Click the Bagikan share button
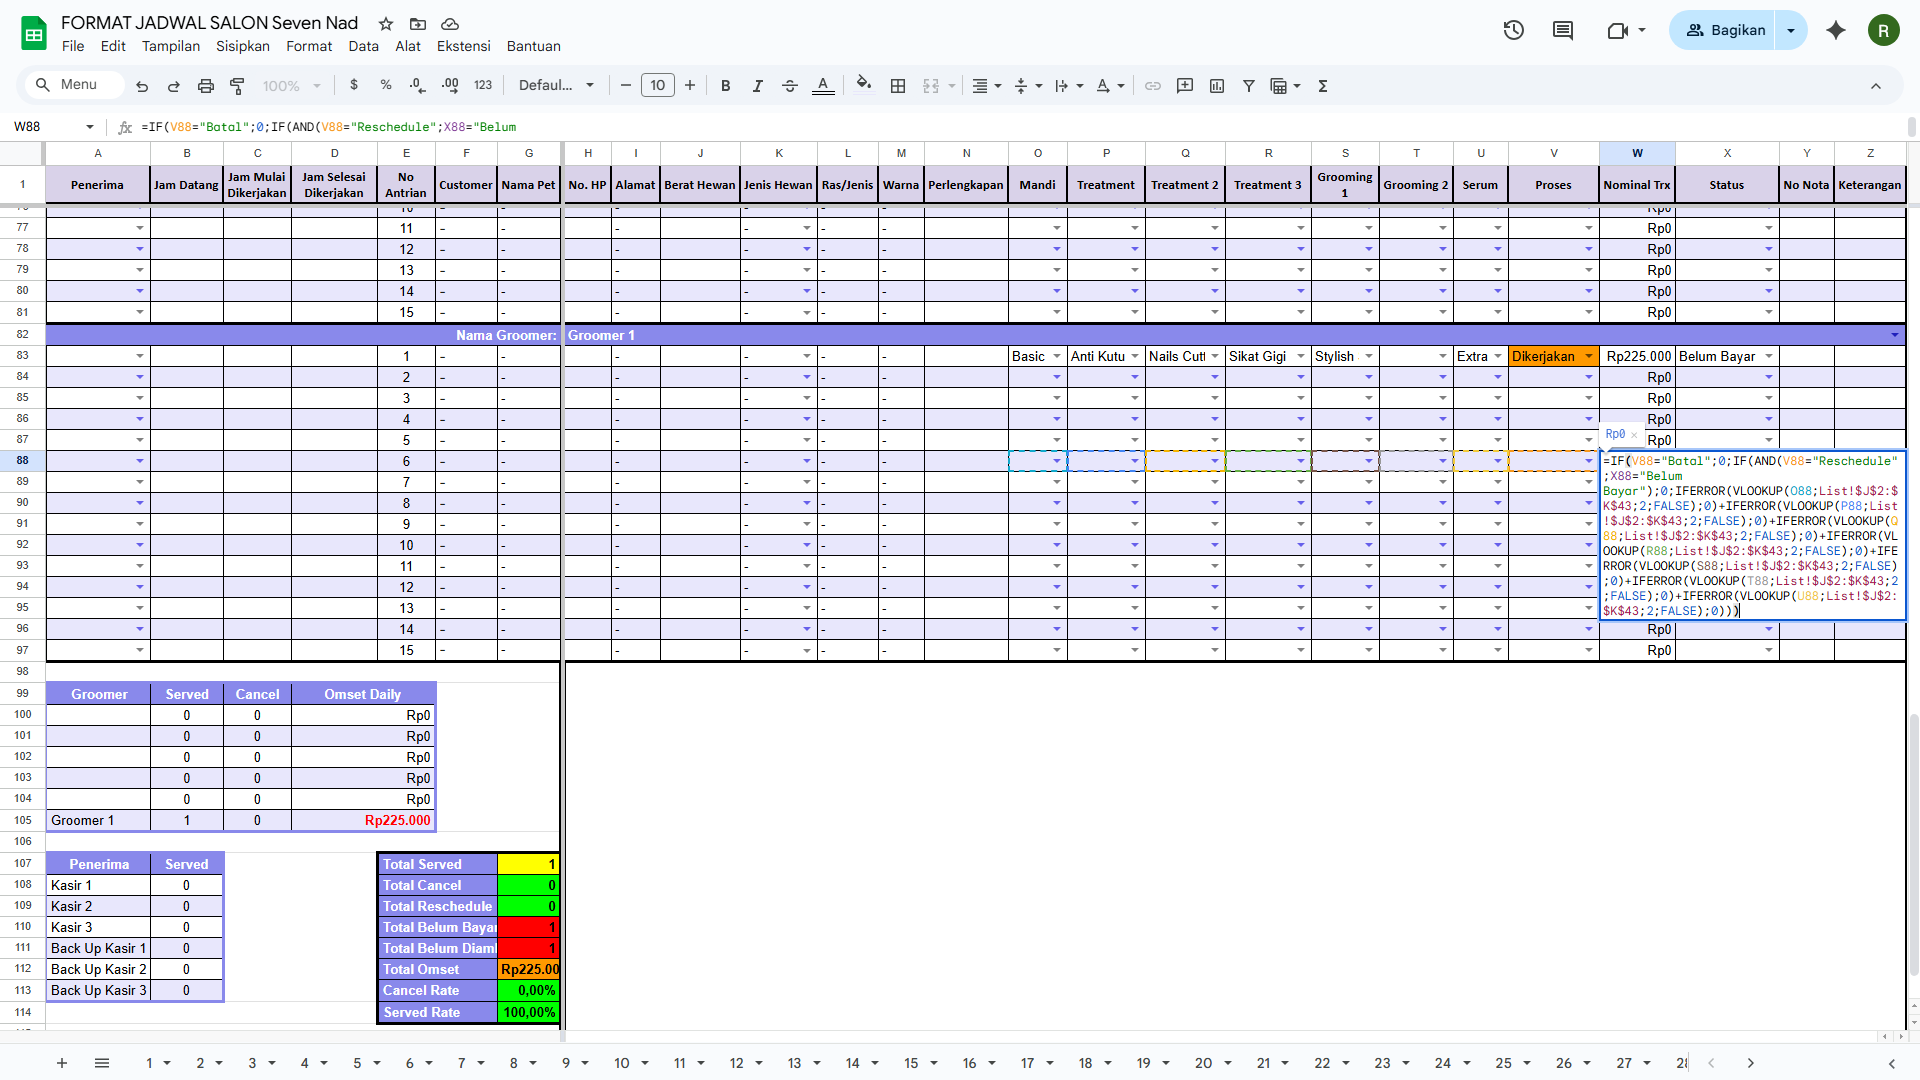1920x1080 pixels. pos(1725,30)
